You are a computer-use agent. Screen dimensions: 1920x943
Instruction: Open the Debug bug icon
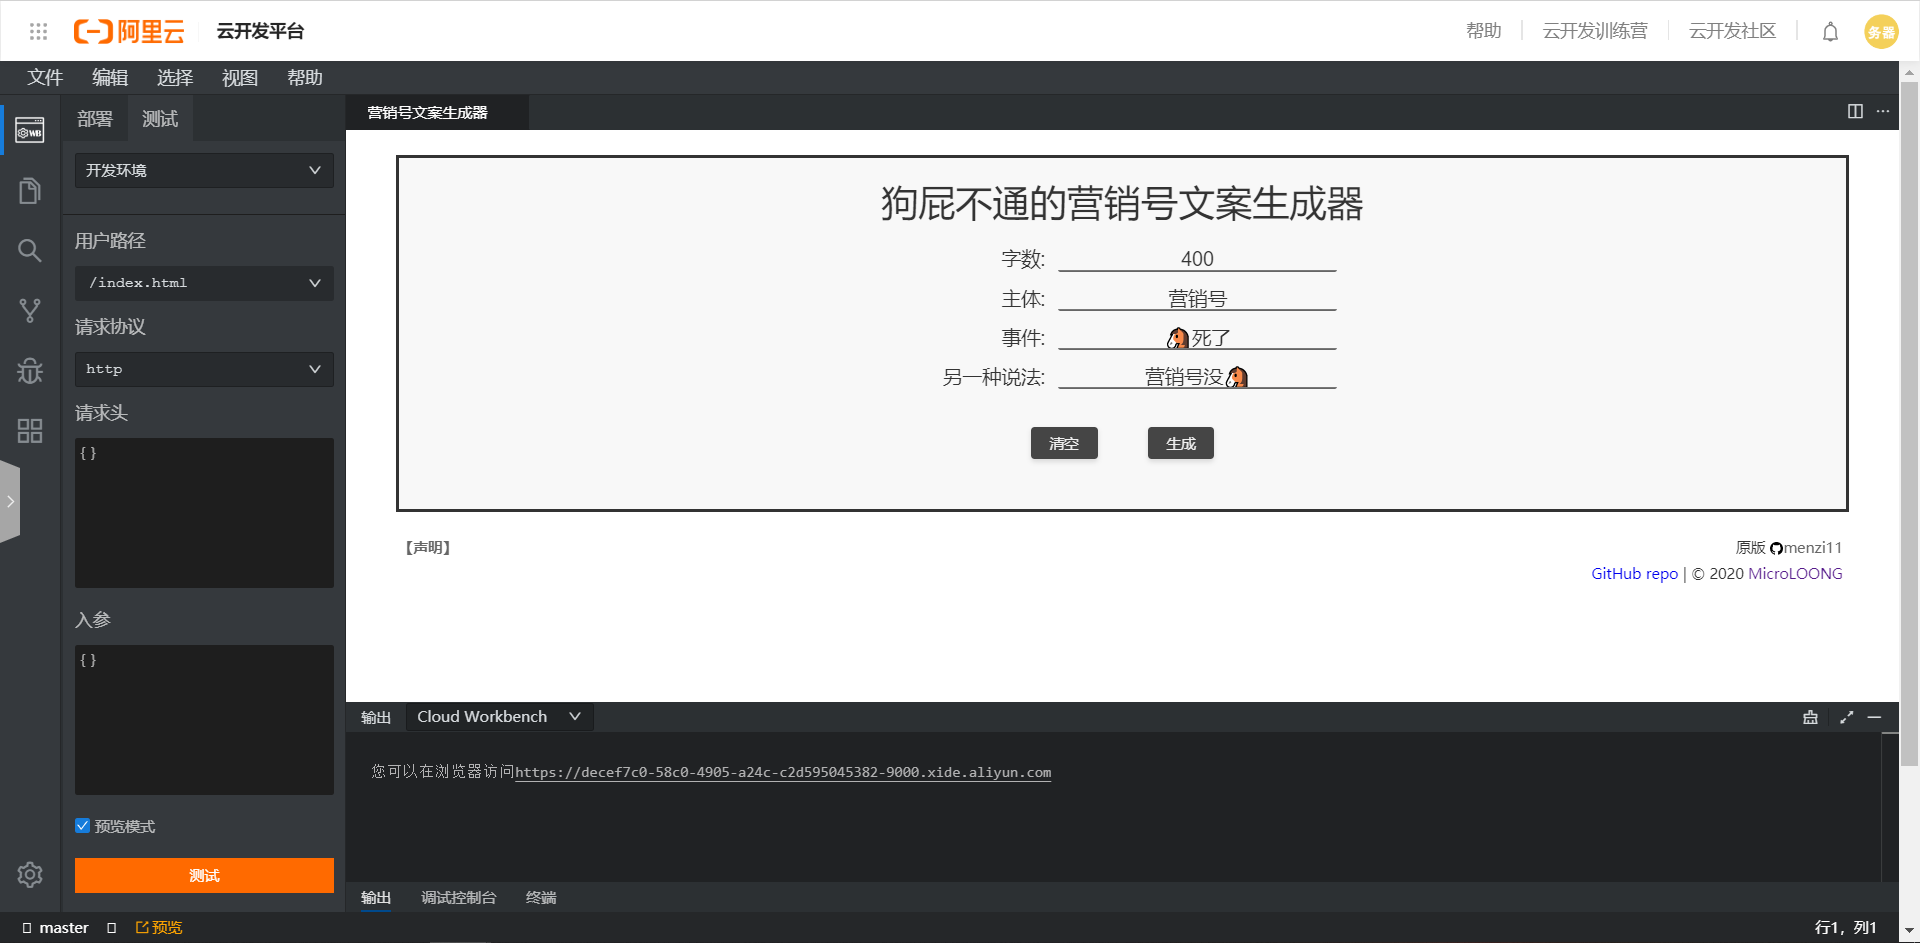(x=30, y=371)
